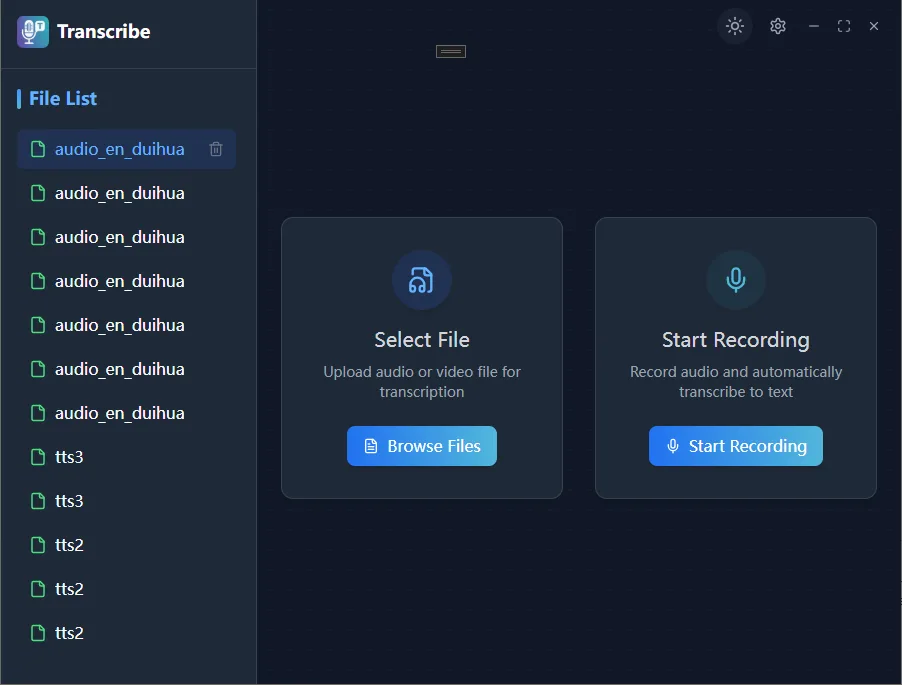The height and width of the screenshot is (685, 902).
Task: Close the Transcribe window
Action: point(874,26)
